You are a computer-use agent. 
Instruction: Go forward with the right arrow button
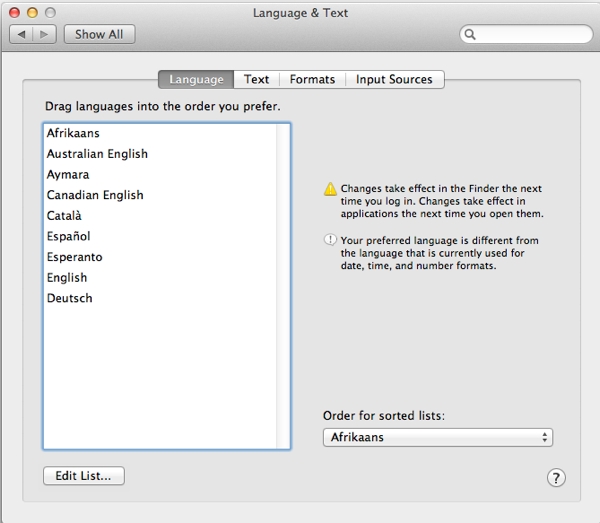[x=45, y=34]
